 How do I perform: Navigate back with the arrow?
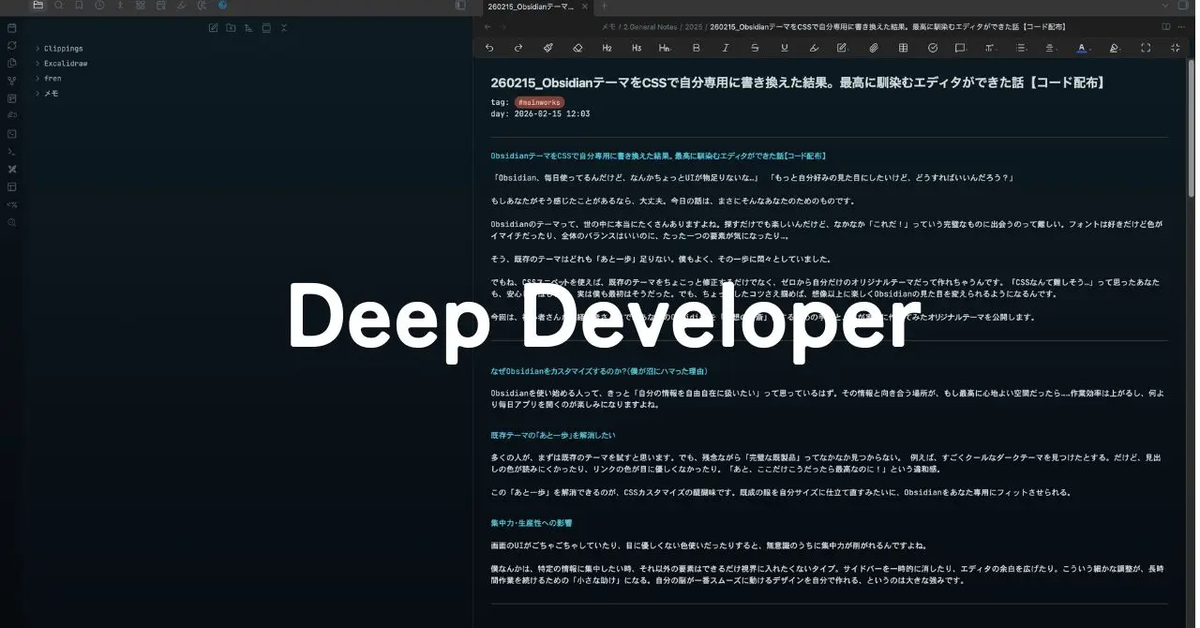coord(487,26)
